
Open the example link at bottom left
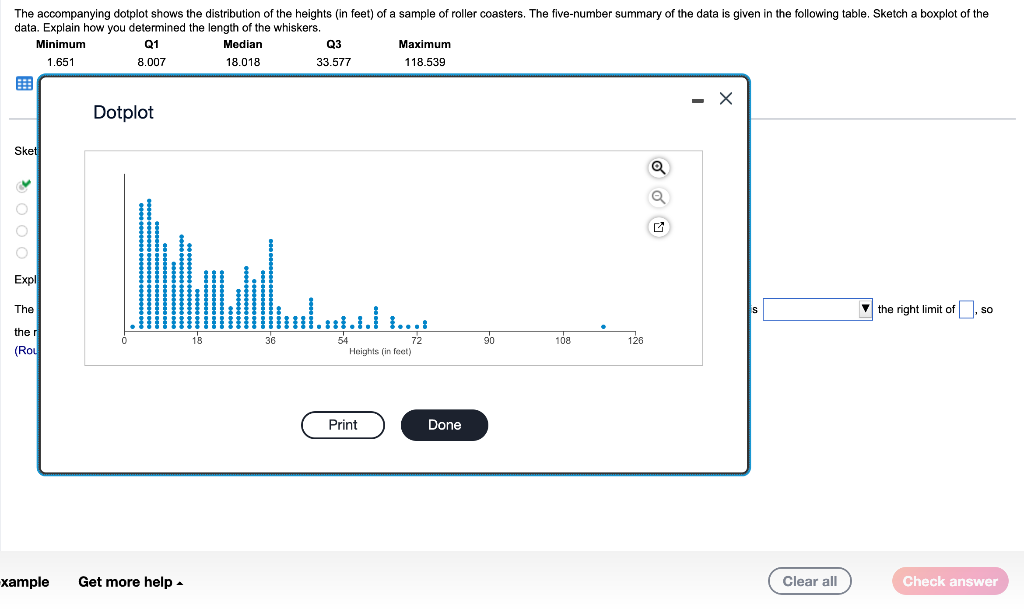click(24, 581)
